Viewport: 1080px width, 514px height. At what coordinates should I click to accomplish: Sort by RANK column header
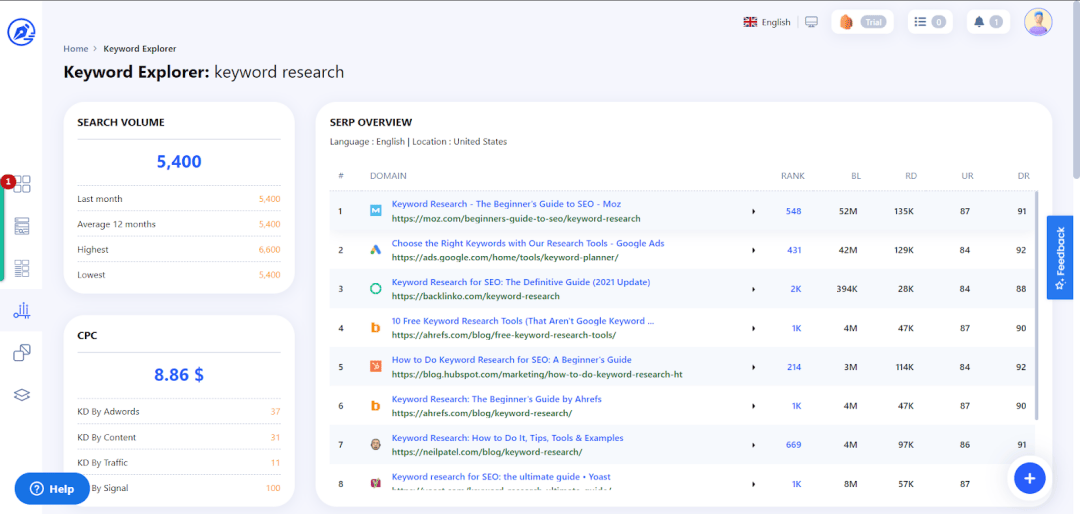coord(792,176)
